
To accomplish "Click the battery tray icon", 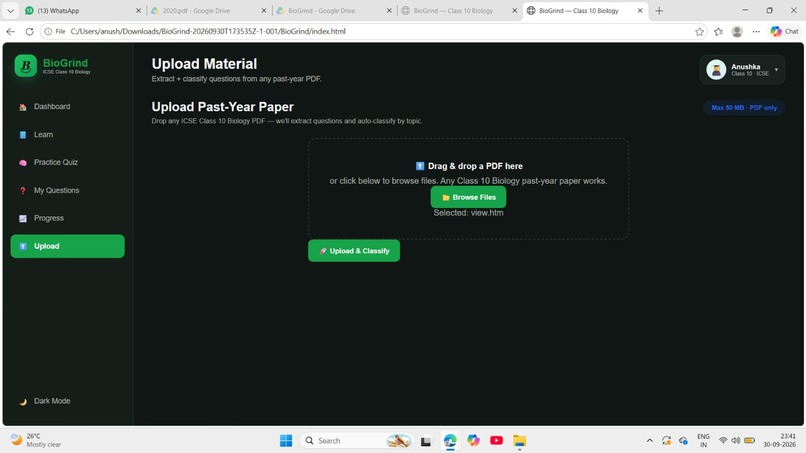I will tap(749, 441).
